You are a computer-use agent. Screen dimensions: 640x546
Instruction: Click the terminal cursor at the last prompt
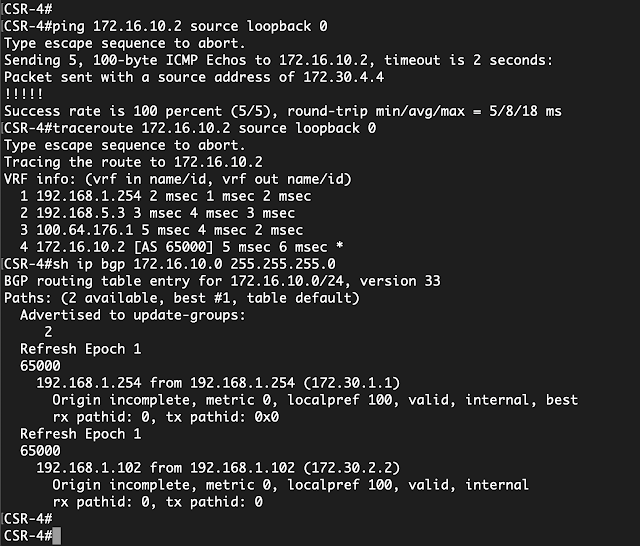tap(58, 536)
